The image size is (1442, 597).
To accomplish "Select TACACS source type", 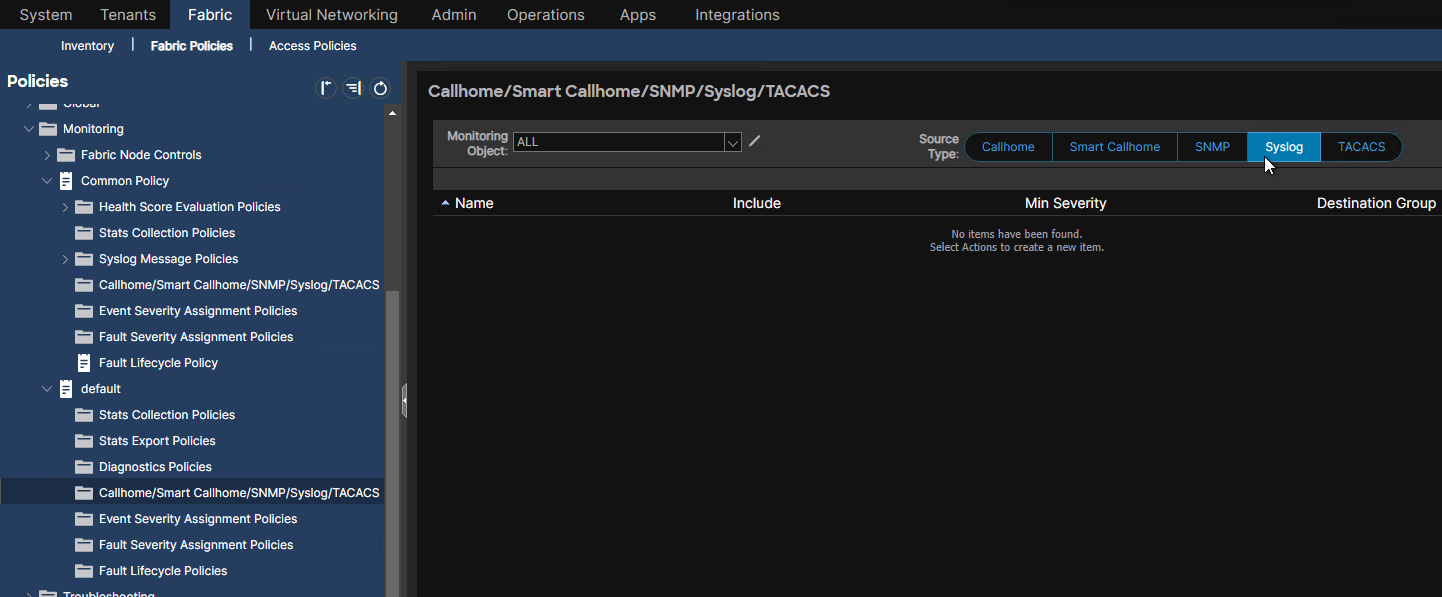I will 1361,147.
